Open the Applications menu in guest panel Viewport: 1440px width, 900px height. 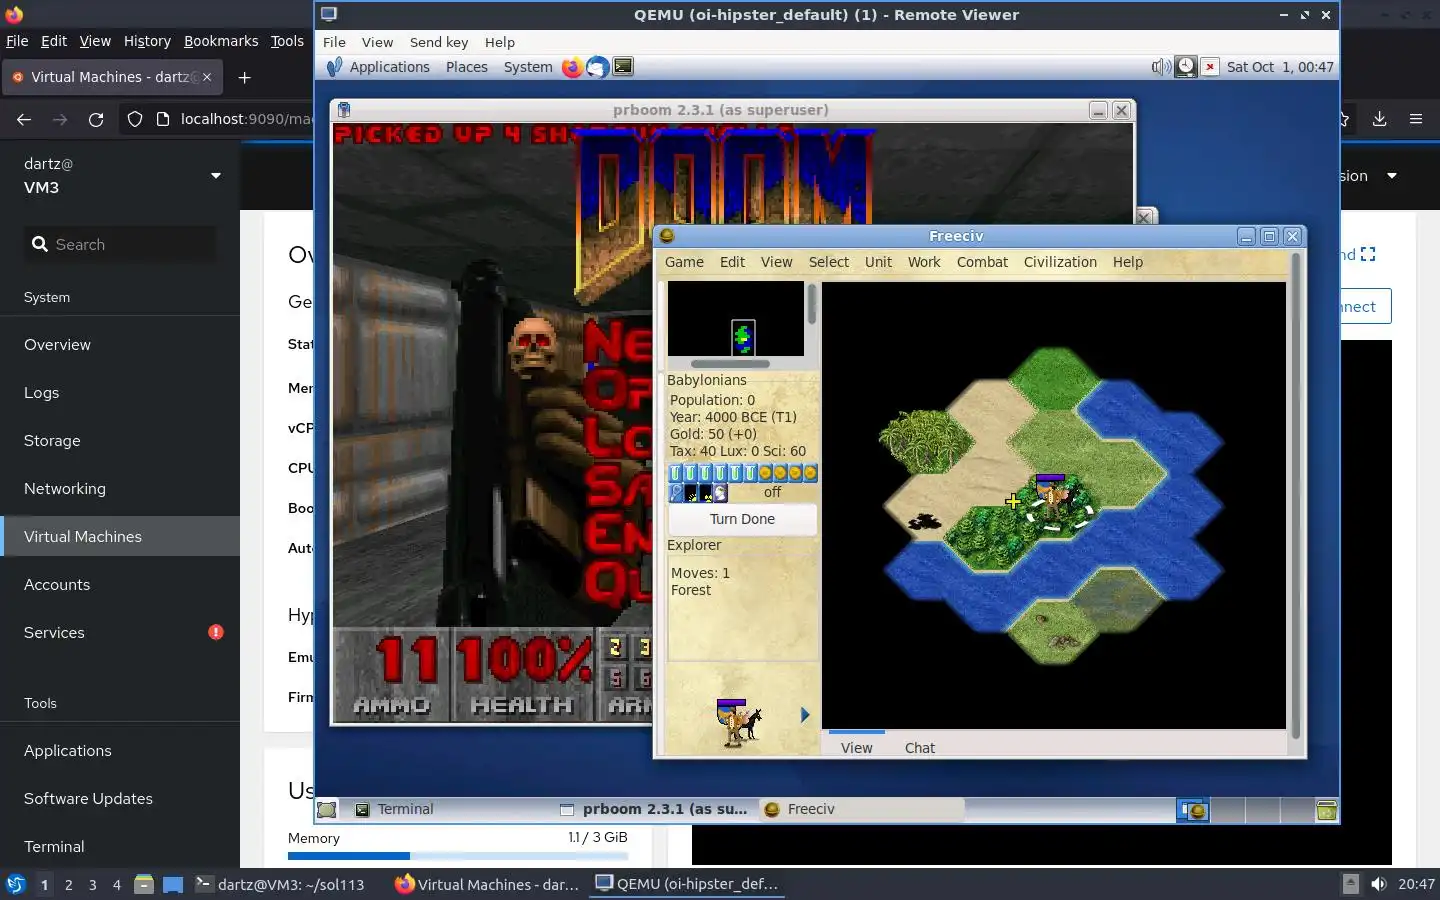pos(389,67)
